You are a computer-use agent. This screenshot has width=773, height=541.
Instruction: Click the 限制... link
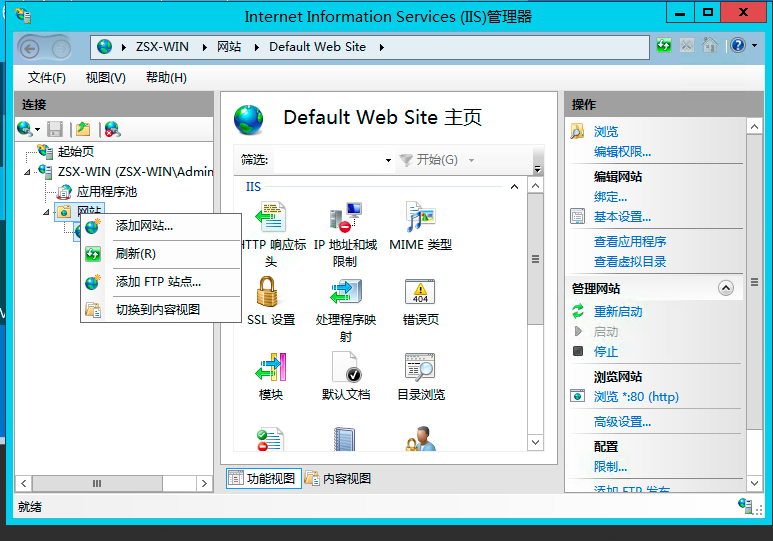tap(610, 467)
